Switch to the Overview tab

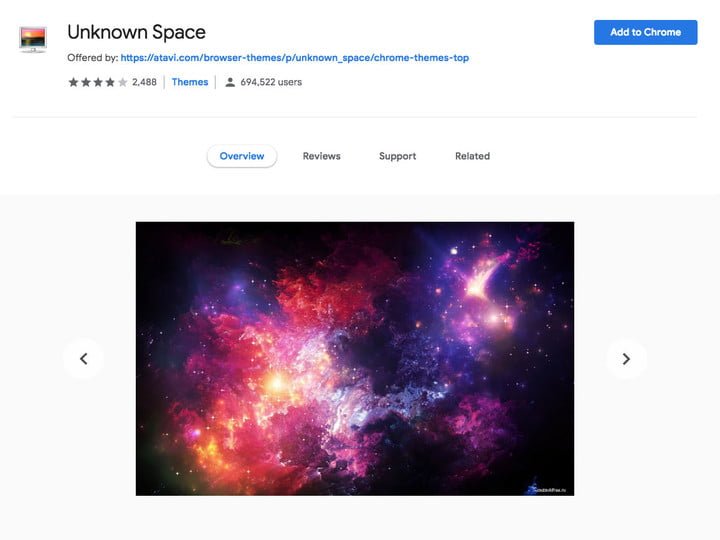(x=242, y=156)
